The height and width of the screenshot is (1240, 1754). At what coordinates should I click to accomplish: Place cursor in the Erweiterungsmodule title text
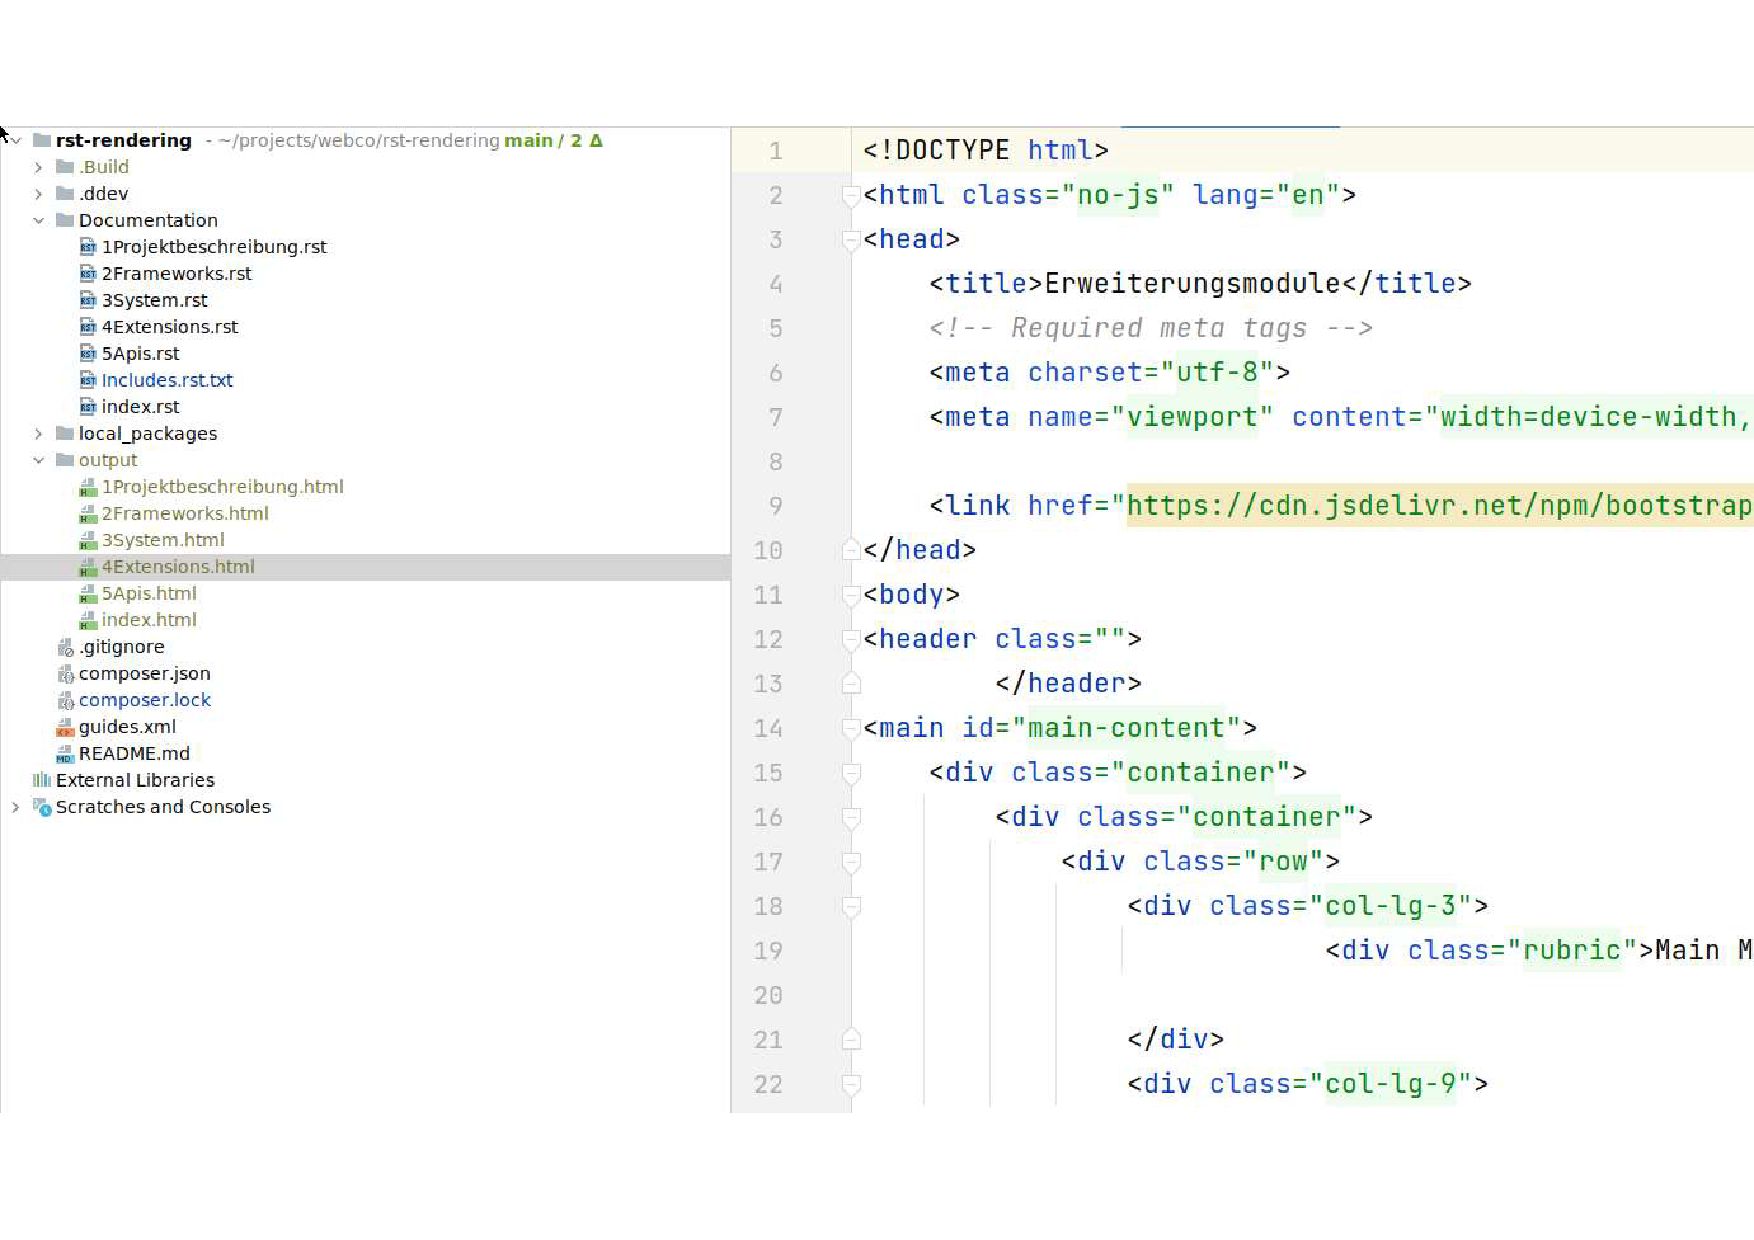tap(1192, 284)
